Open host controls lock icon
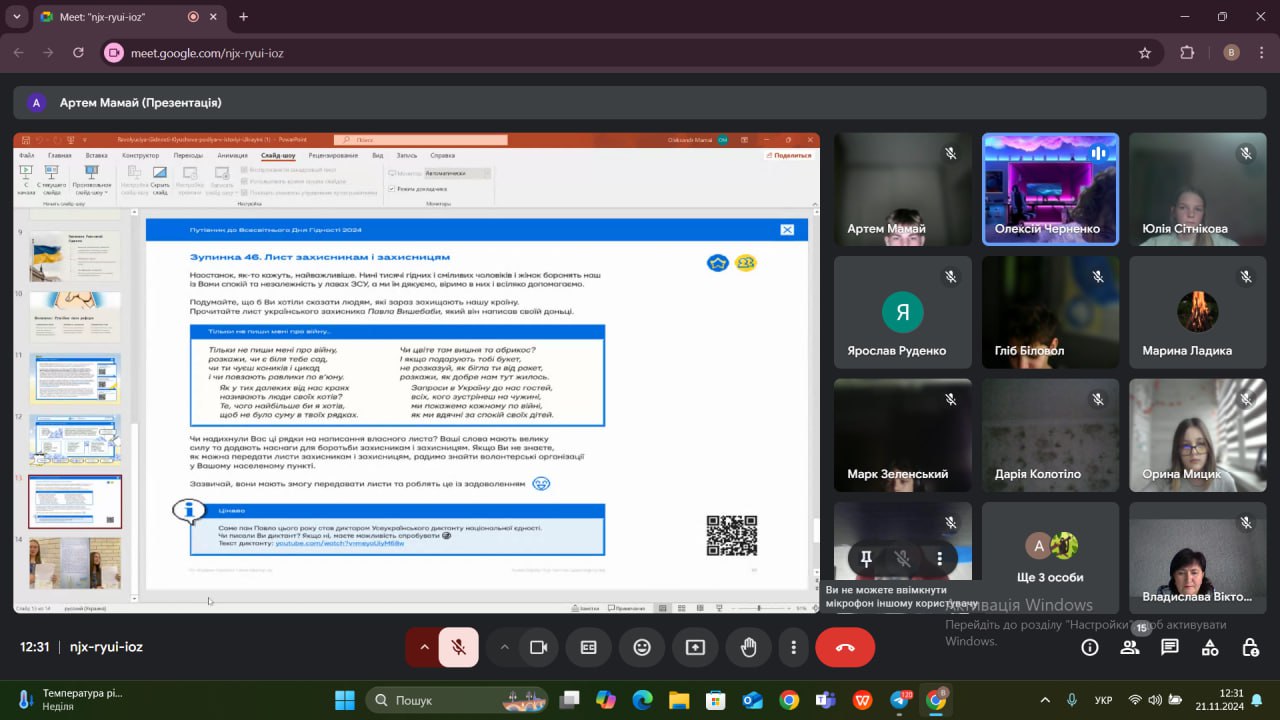Screen dimensions: 1280x720 [x=1250, y=648]
